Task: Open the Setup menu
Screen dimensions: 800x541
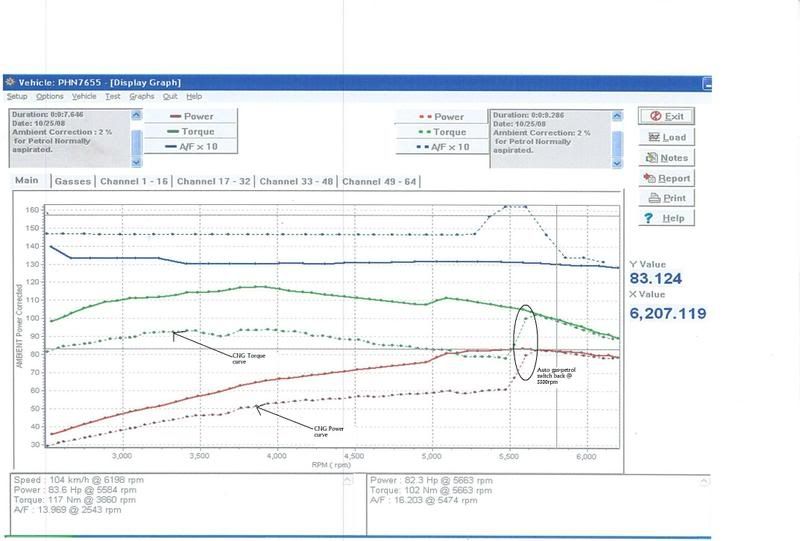Action: 17,96
